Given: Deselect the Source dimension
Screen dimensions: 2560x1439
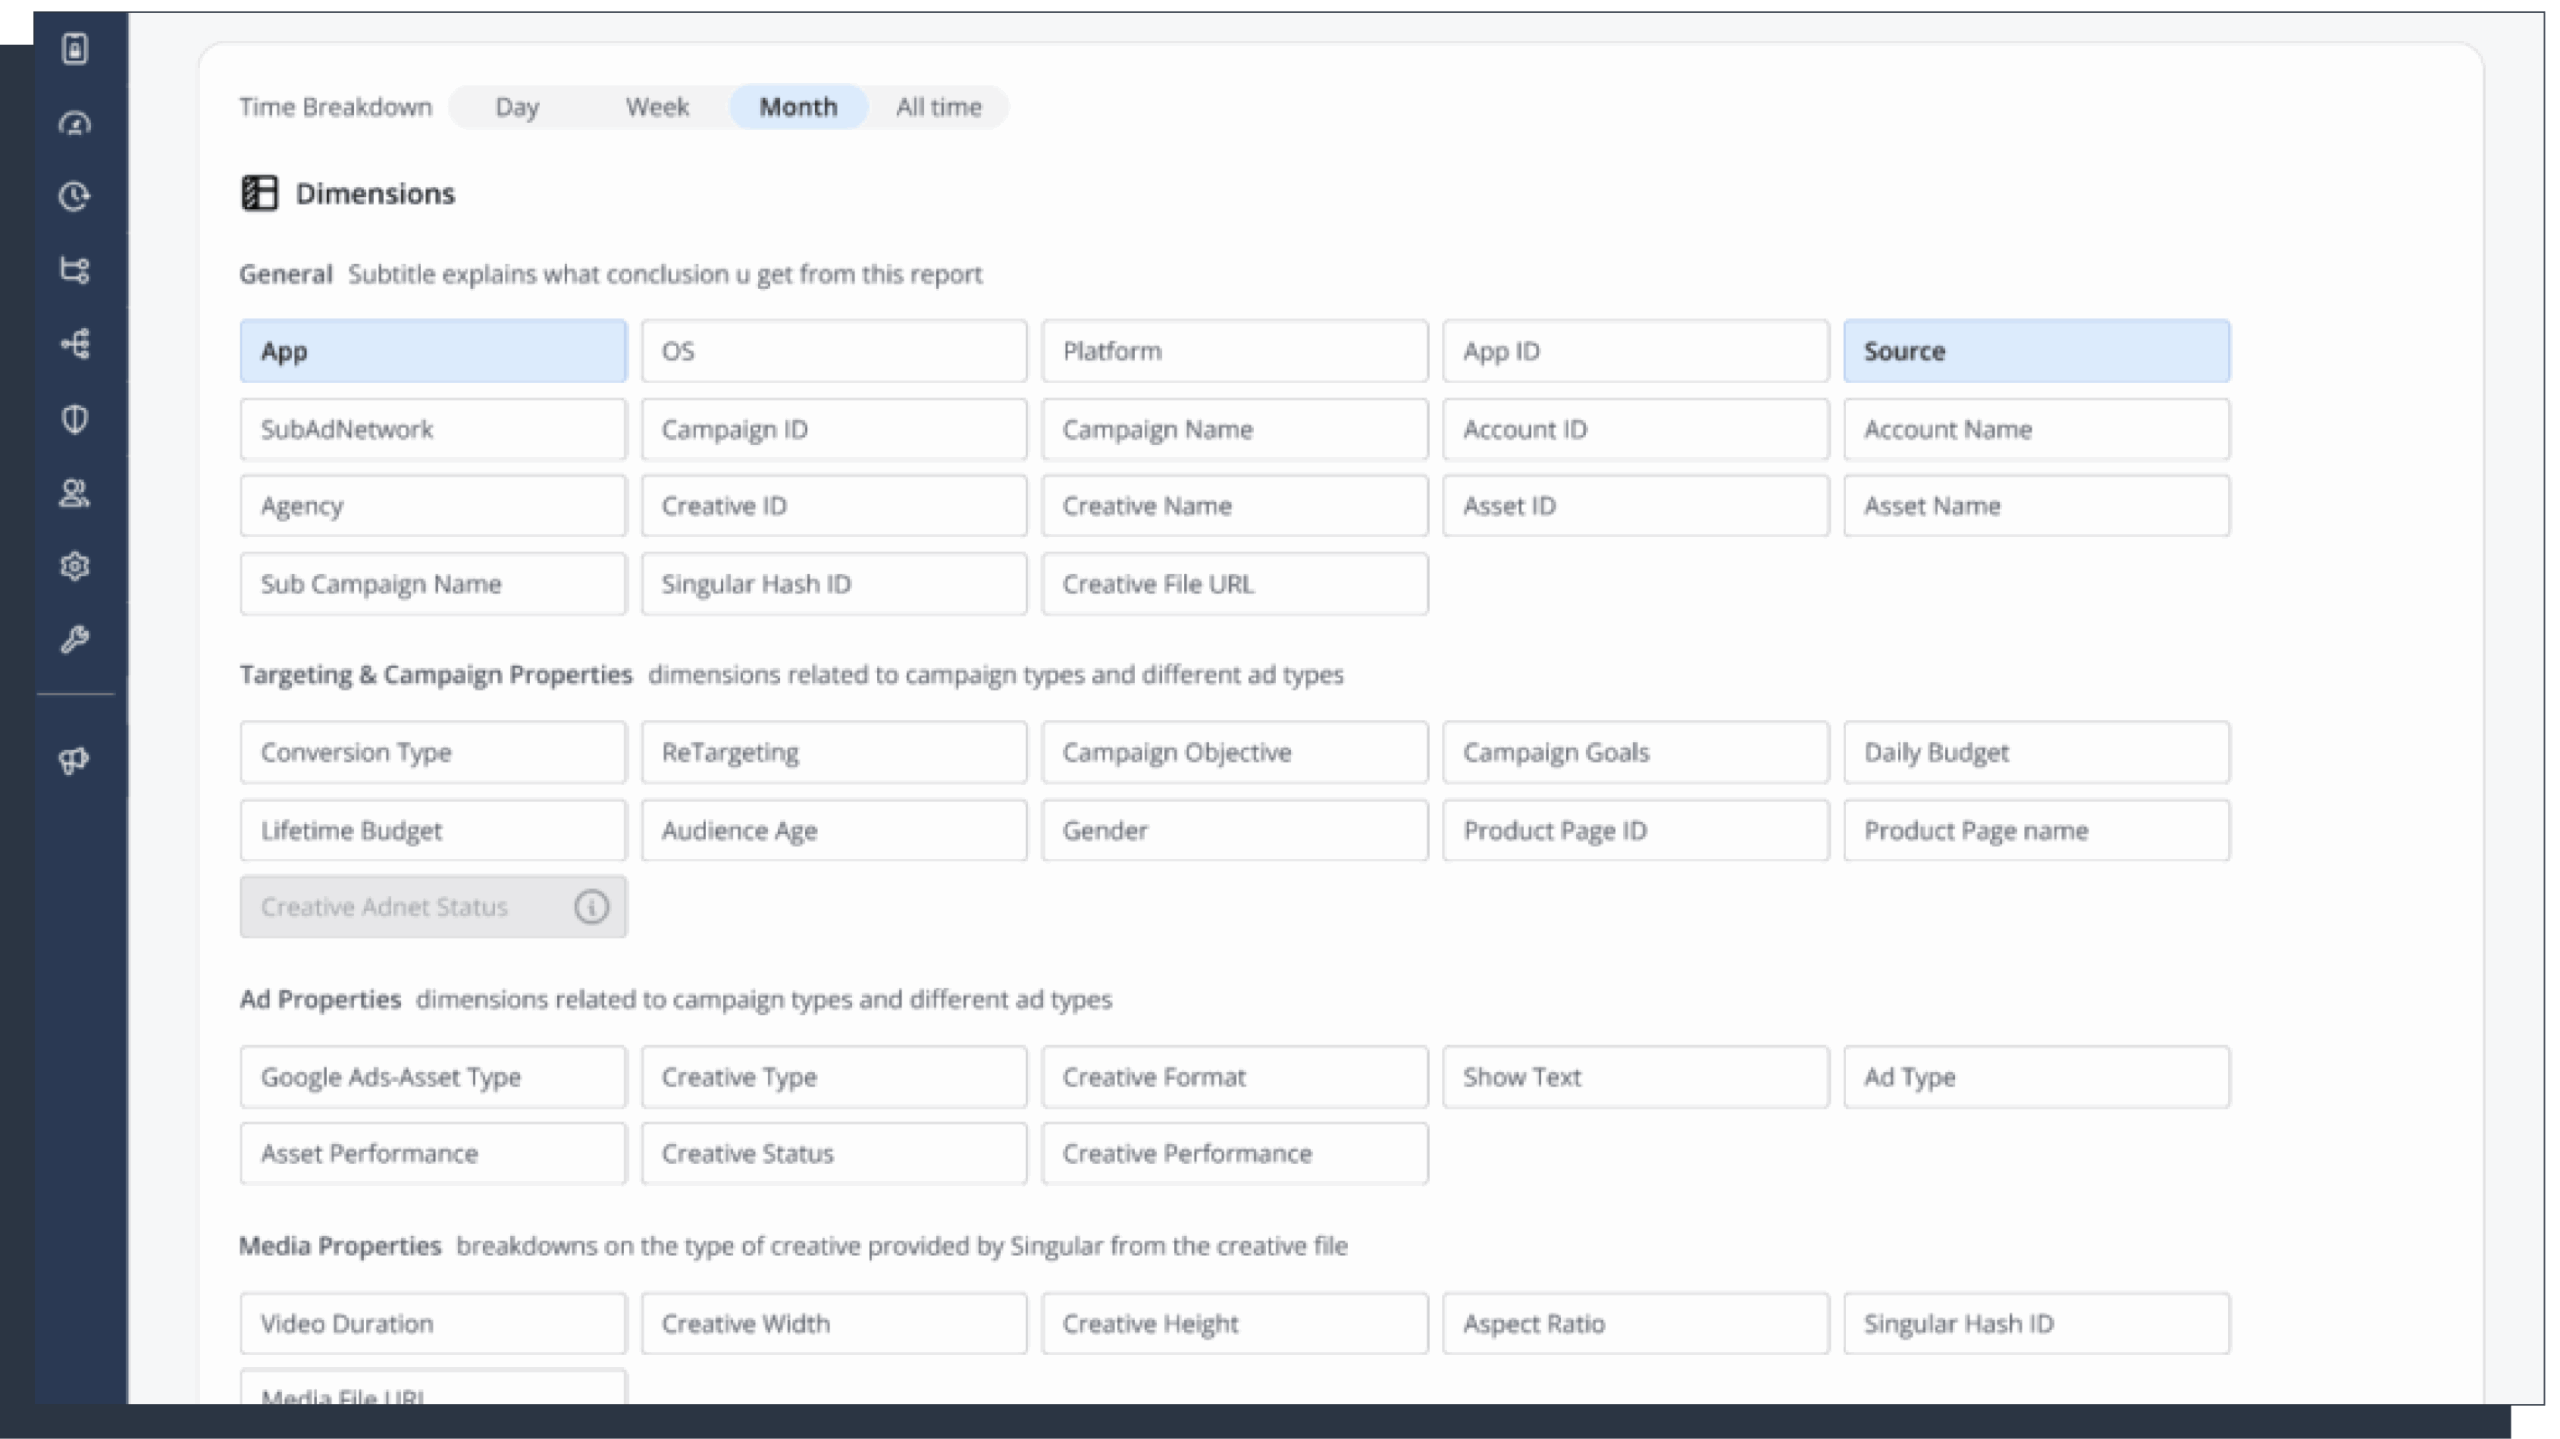Looking at the screenshot, I should (x=2036, y=351).
